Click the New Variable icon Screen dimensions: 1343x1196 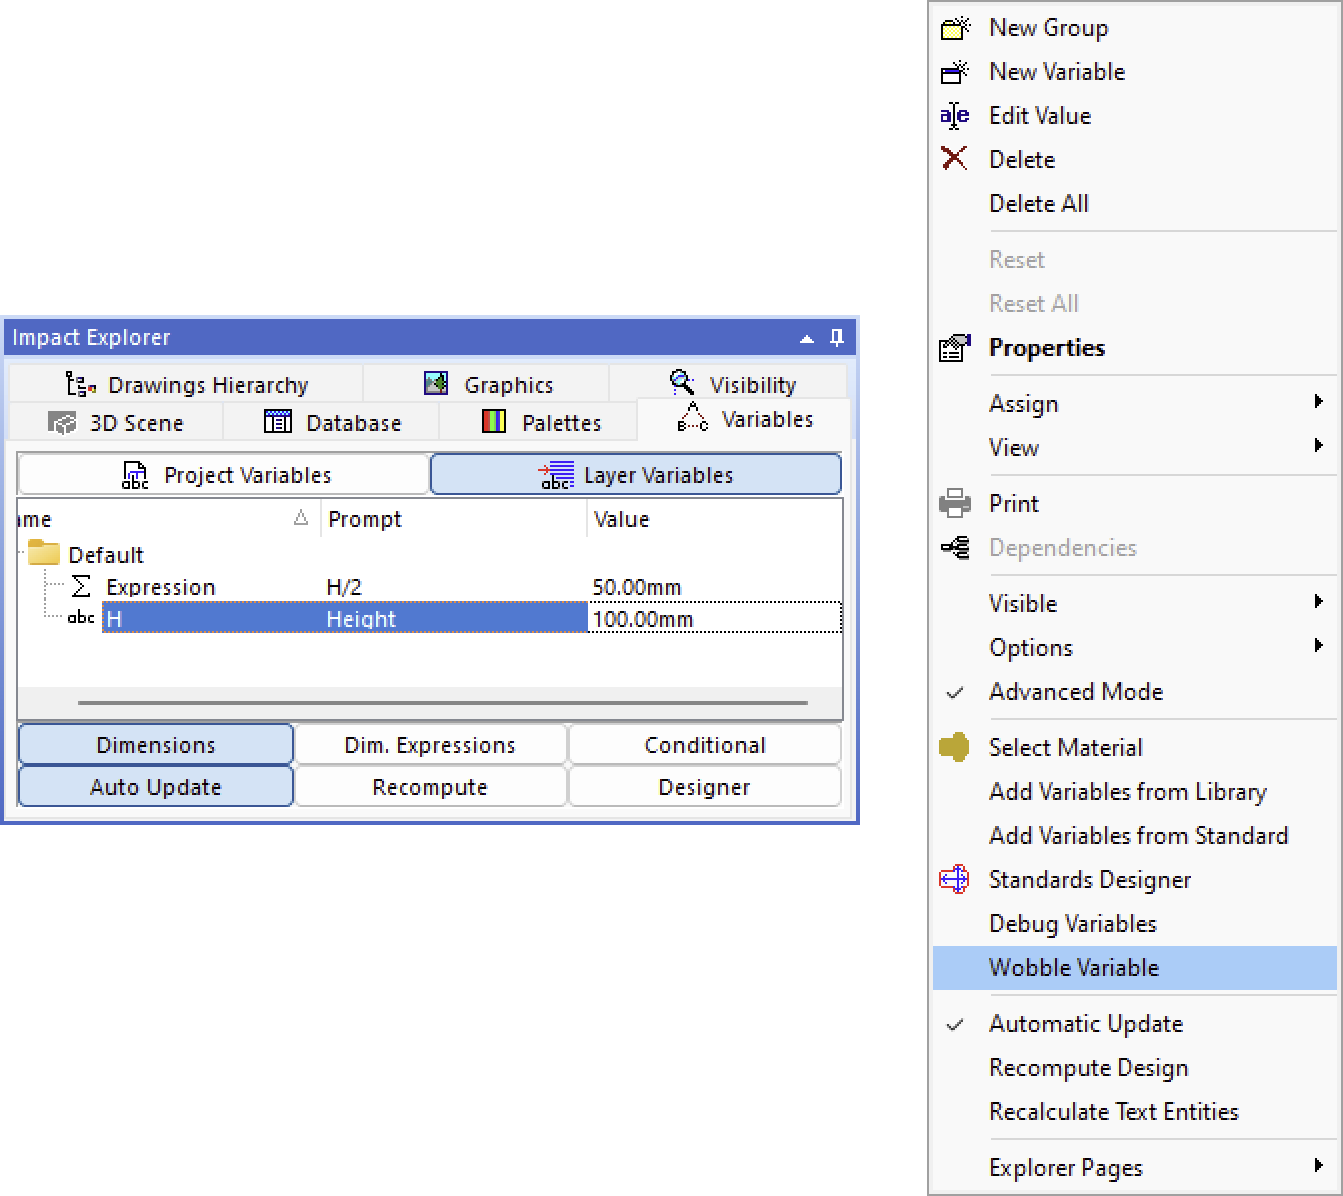click(x=955, y=72)
